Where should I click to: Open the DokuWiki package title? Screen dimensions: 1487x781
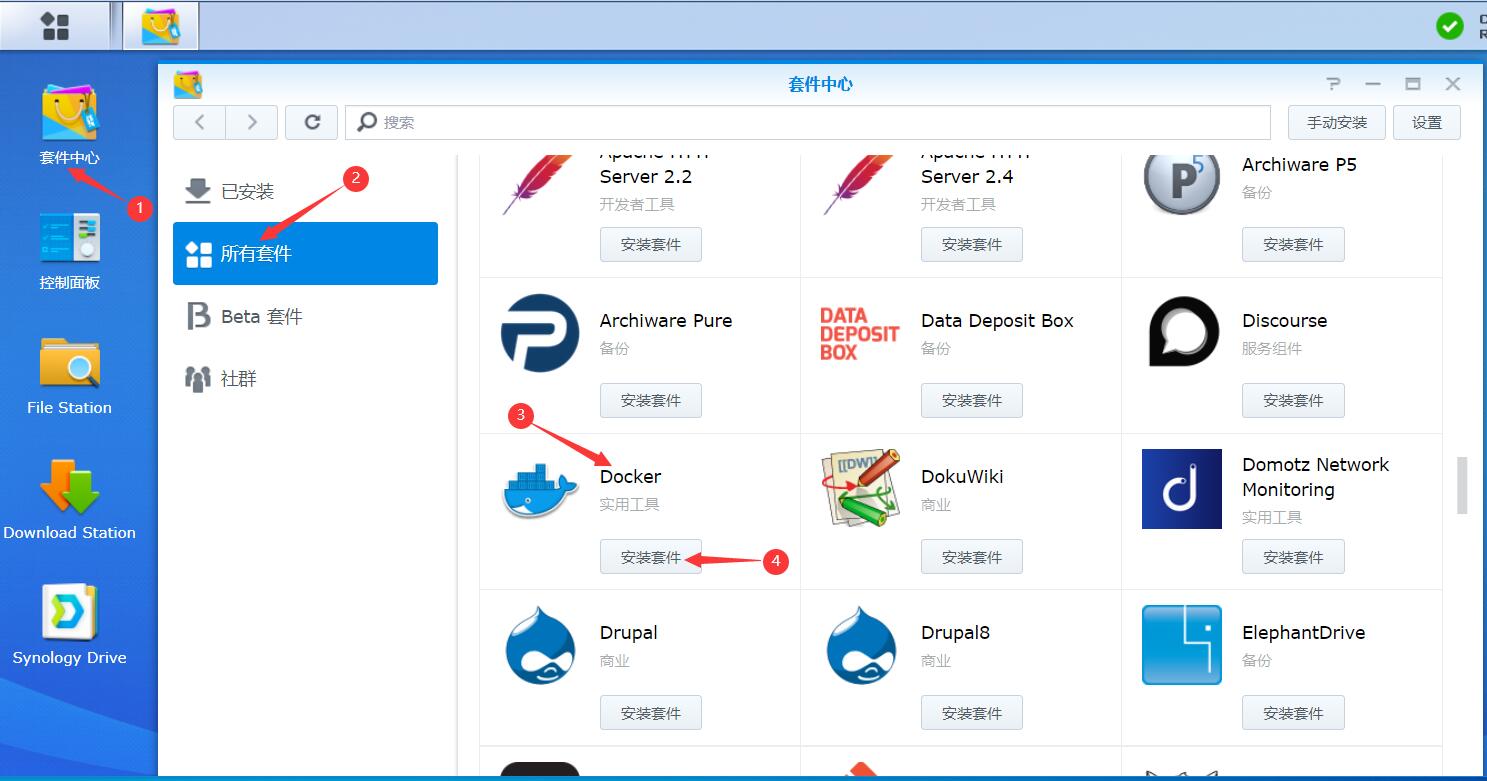coord(962,477)
